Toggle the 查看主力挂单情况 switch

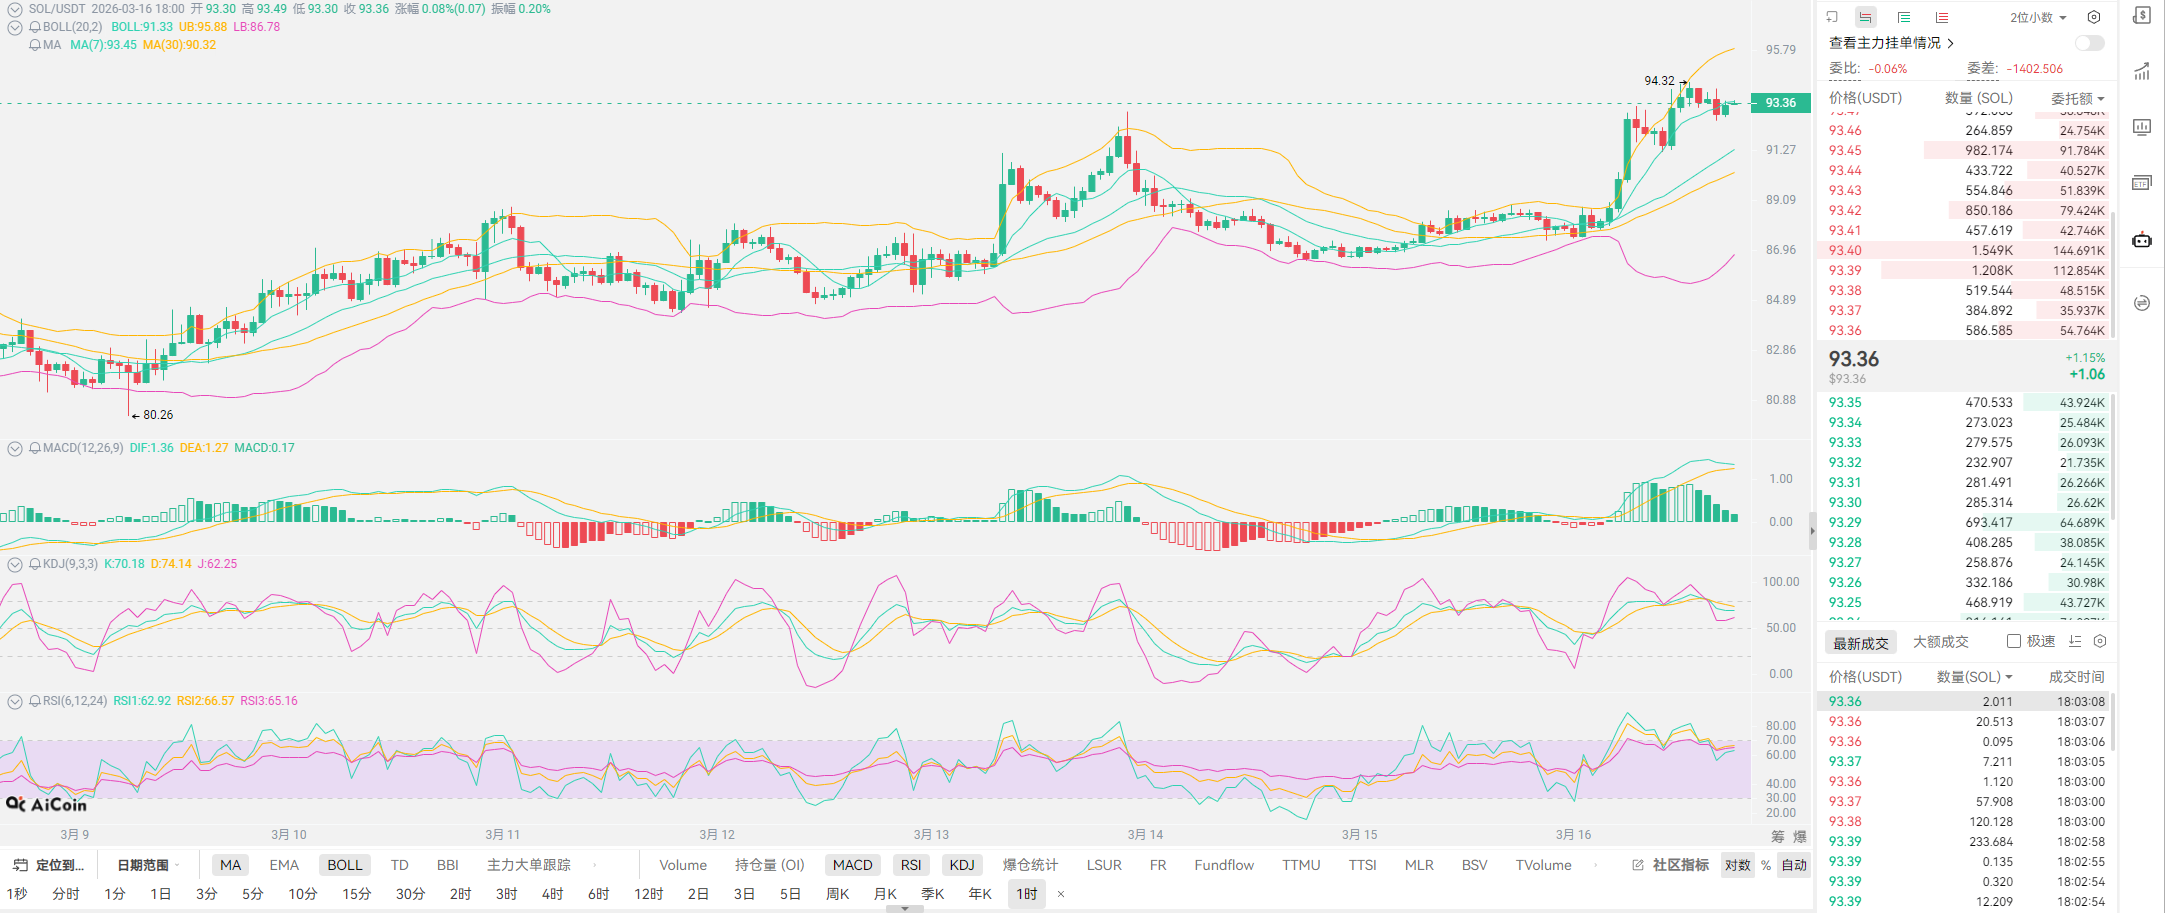2089,43
